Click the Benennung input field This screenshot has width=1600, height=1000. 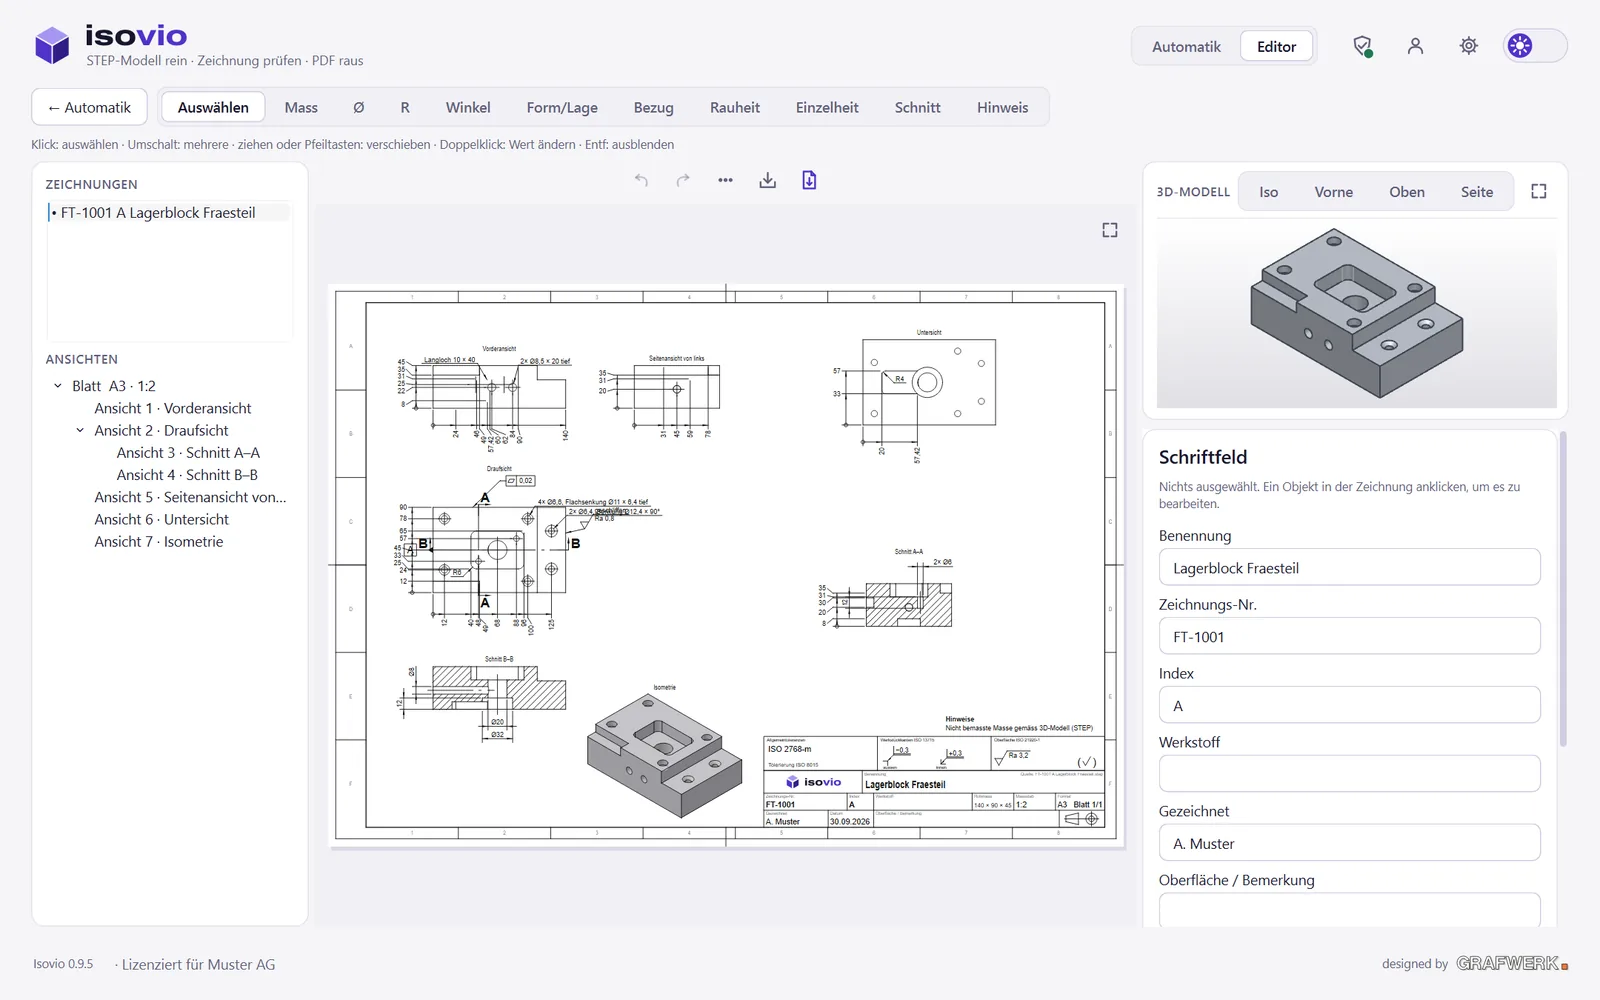tap(1349, 567)
